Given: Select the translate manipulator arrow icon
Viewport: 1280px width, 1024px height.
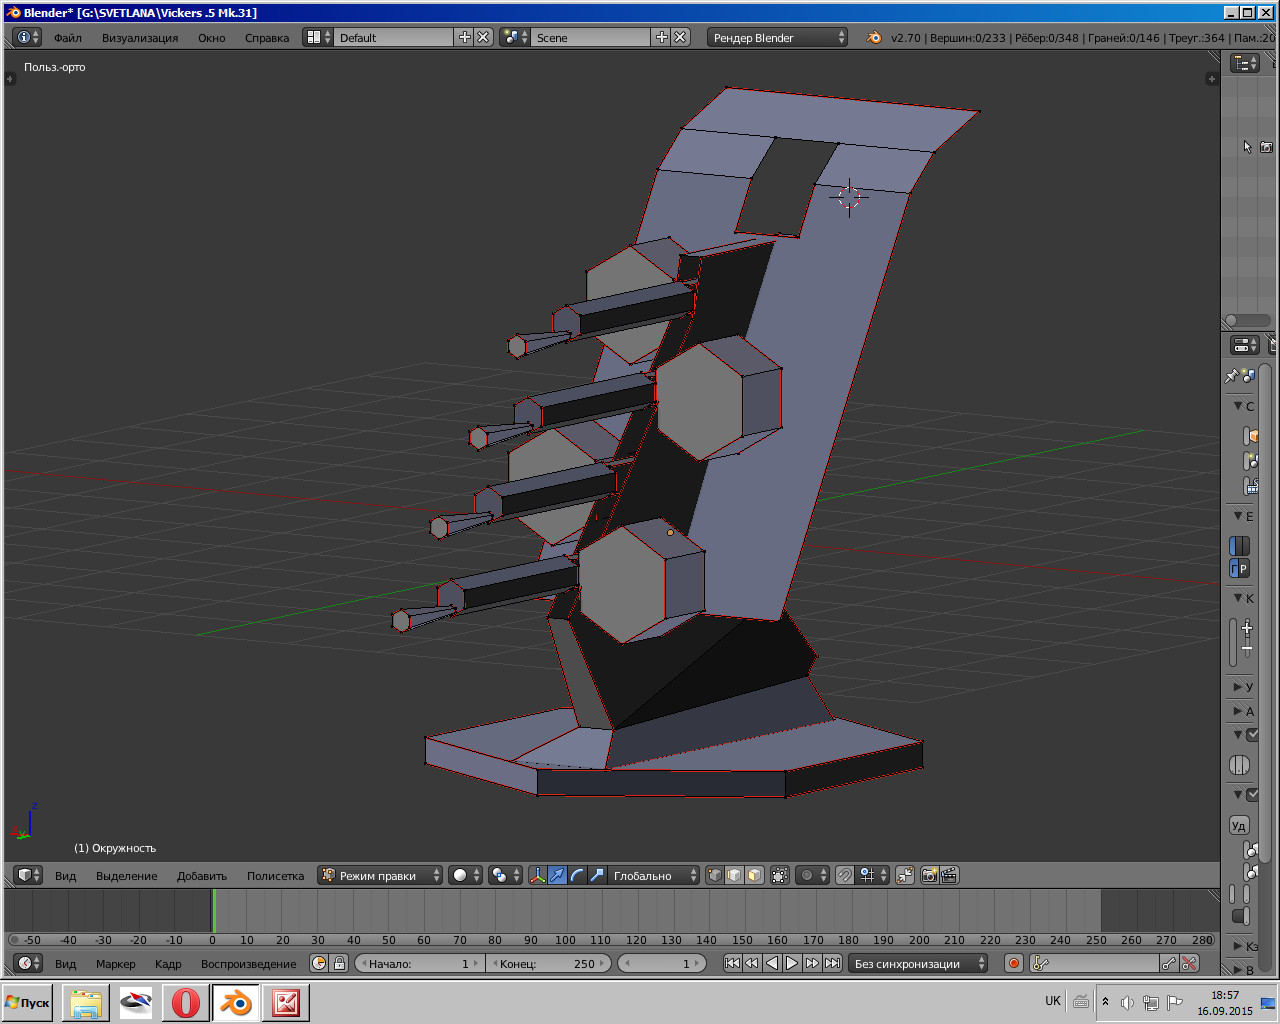Looking at the screenshot, I should (557, 875).
